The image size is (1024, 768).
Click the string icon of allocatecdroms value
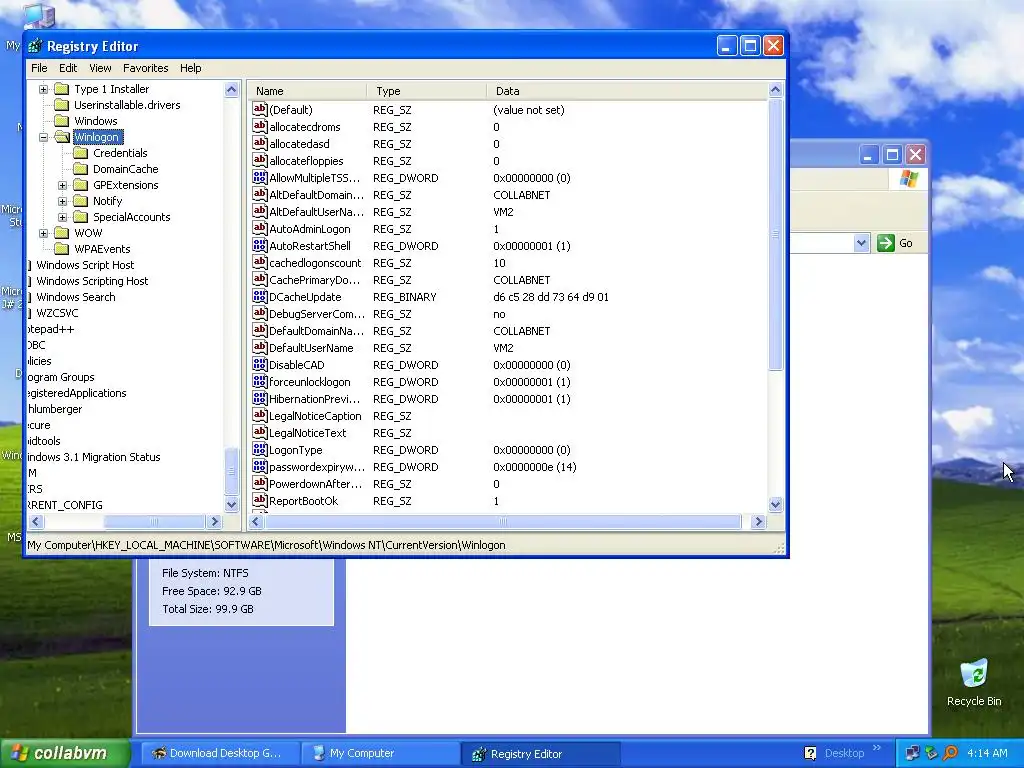(260, 127)
